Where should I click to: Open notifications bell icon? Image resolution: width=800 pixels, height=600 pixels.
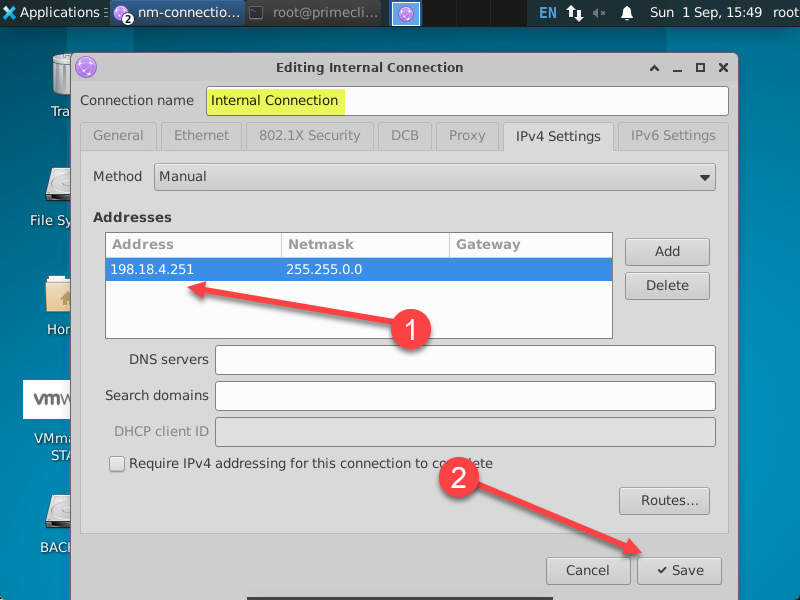(627, 13)
